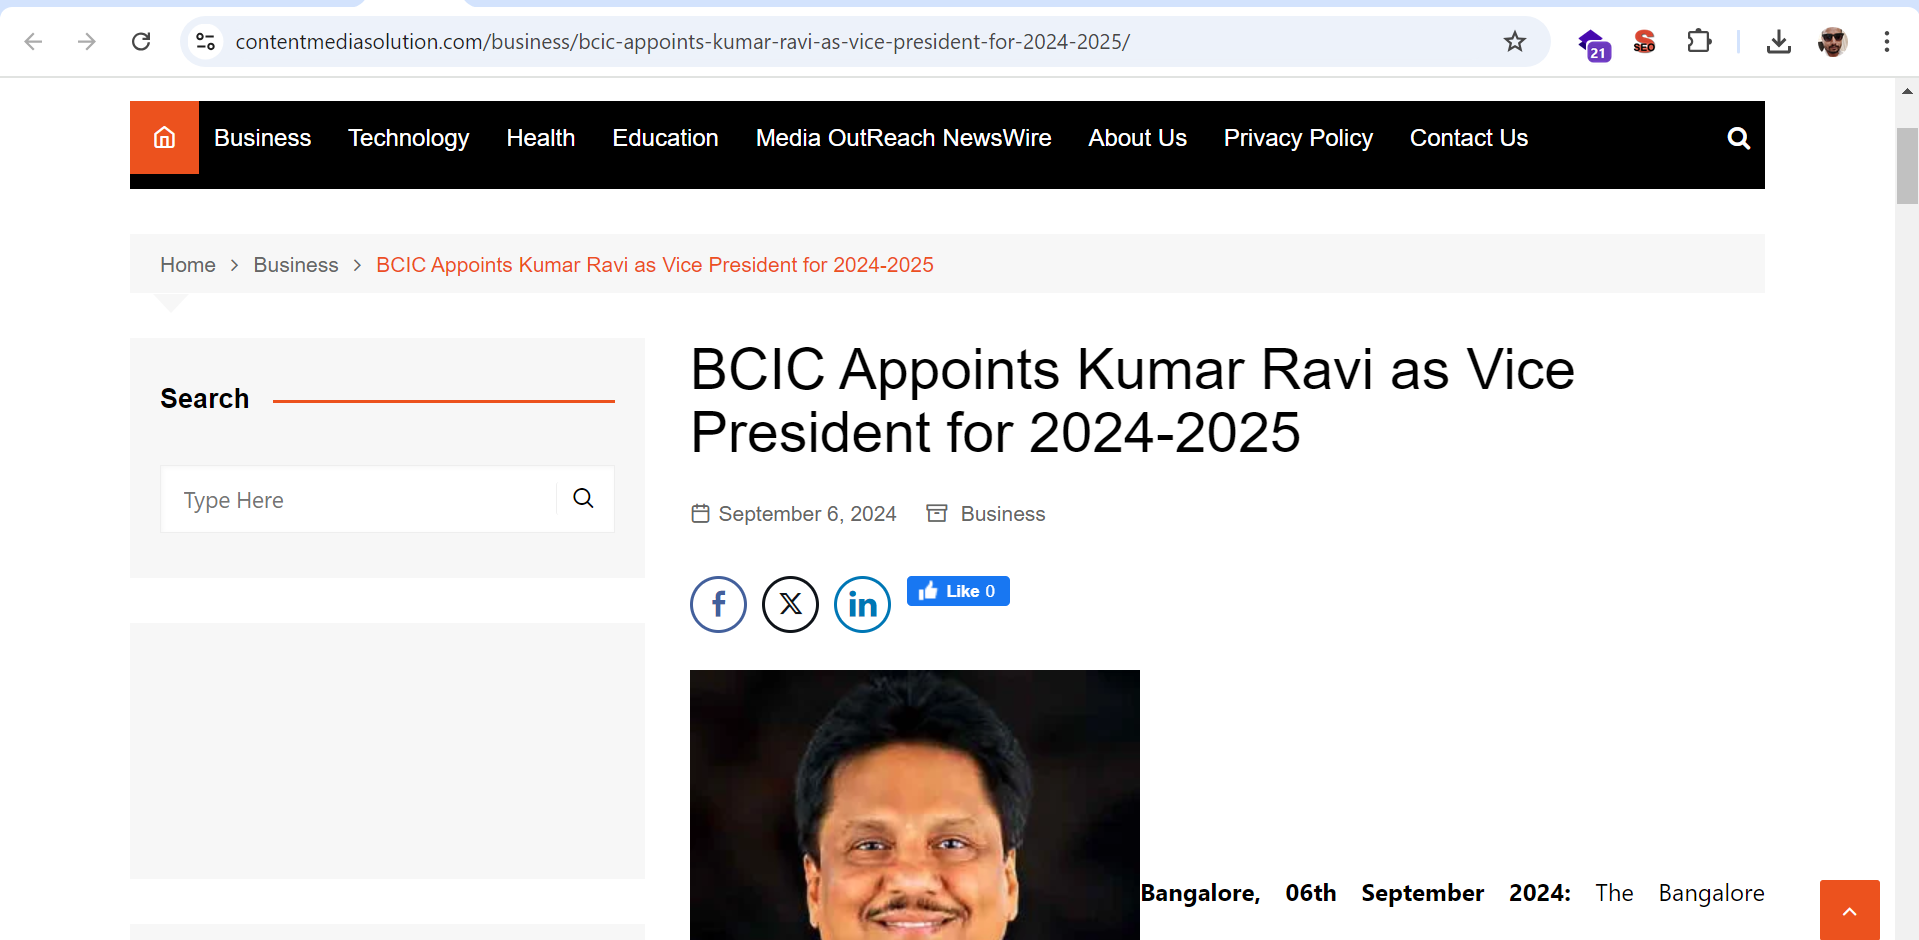Reload the page
The image size is (1919, 940).
tap(141, 41)
